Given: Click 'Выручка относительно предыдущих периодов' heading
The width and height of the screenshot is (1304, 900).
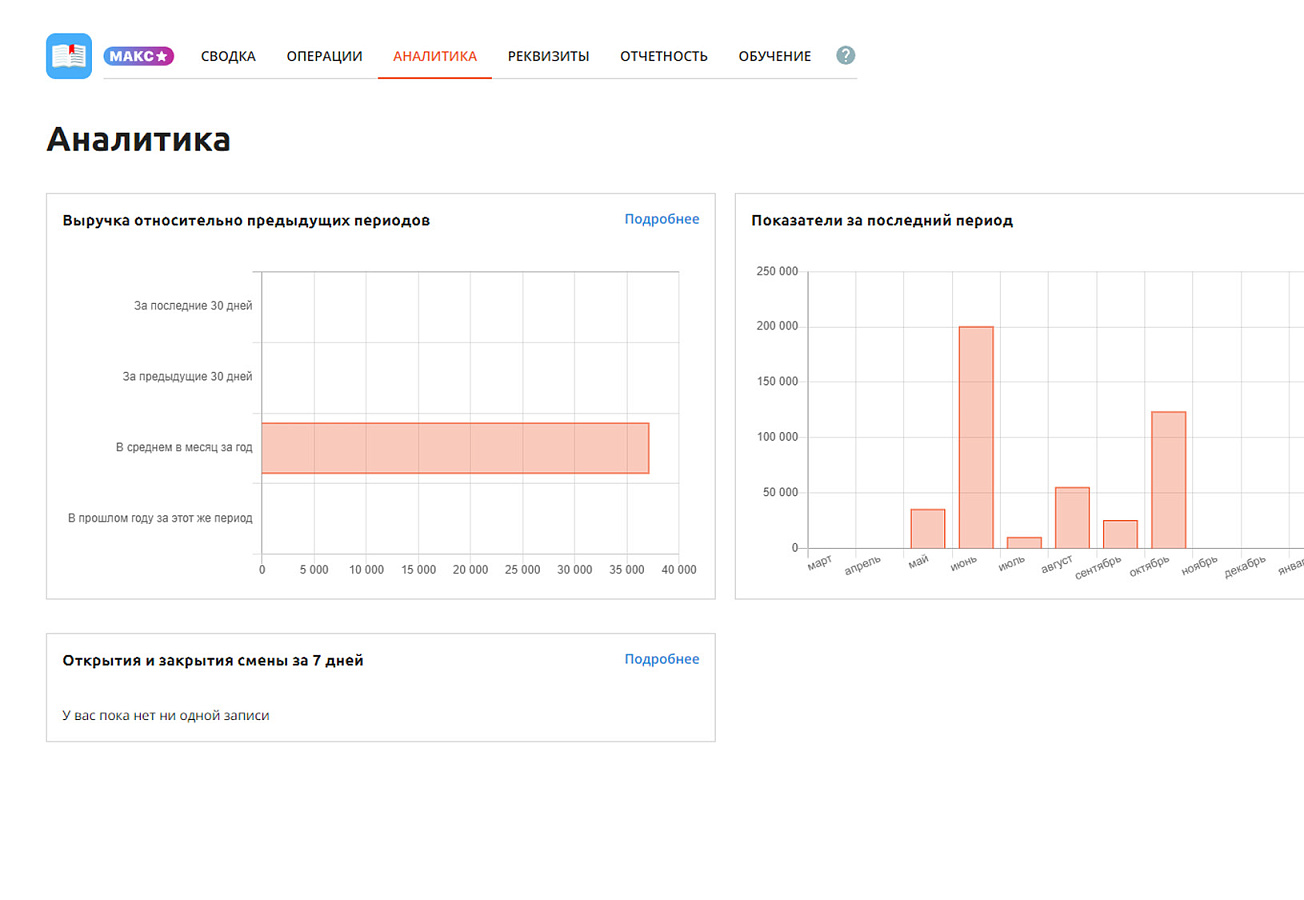Looking at the screenshot, I should pyautogui.click(x=246, y=221).
